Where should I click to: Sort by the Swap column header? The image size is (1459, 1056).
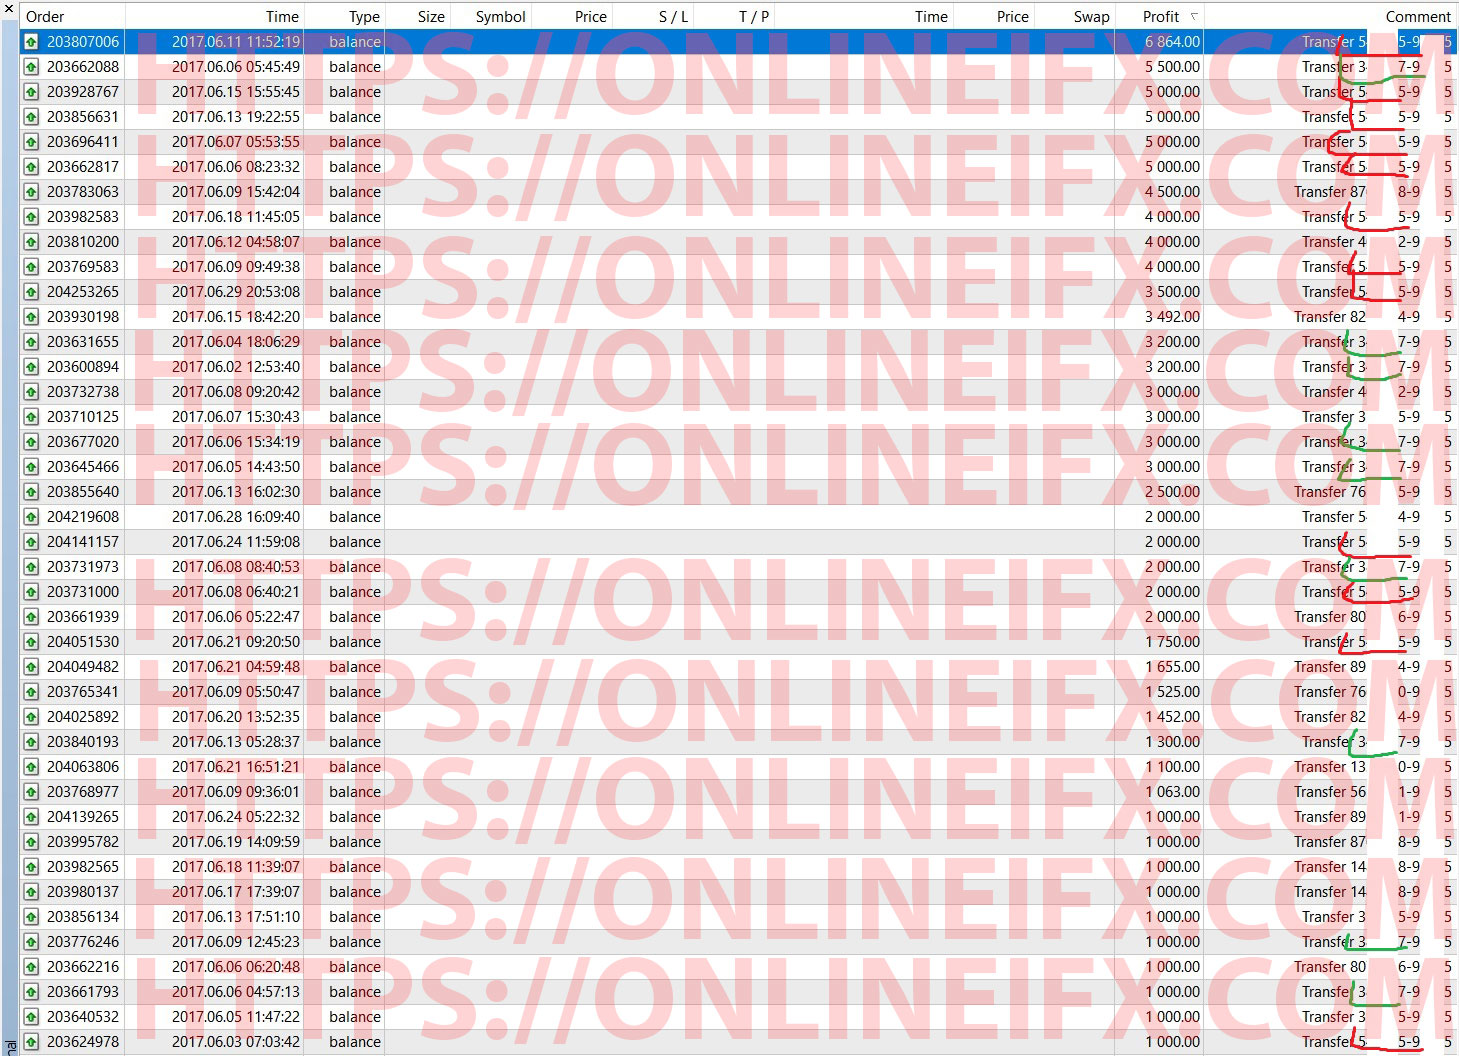pyautogui.click(x=1091, y=16)
